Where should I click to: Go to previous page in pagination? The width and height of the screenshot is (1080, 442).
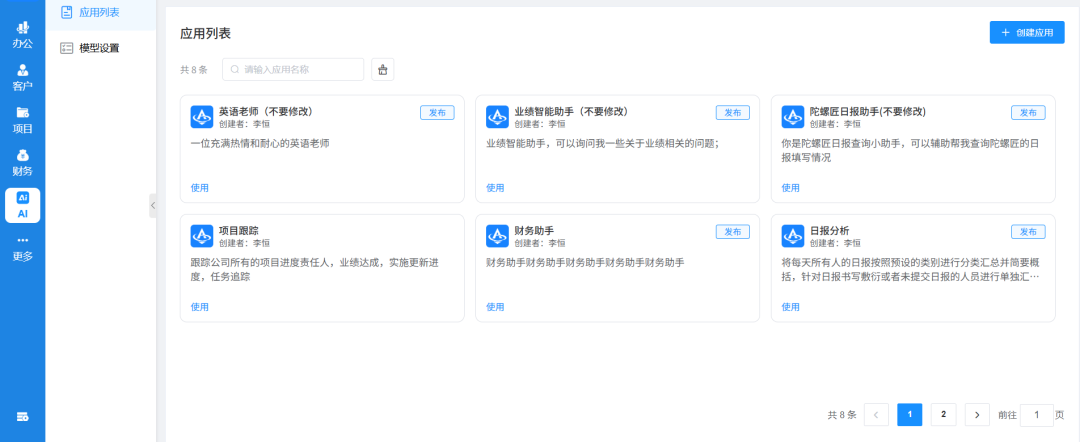[876, 414]
